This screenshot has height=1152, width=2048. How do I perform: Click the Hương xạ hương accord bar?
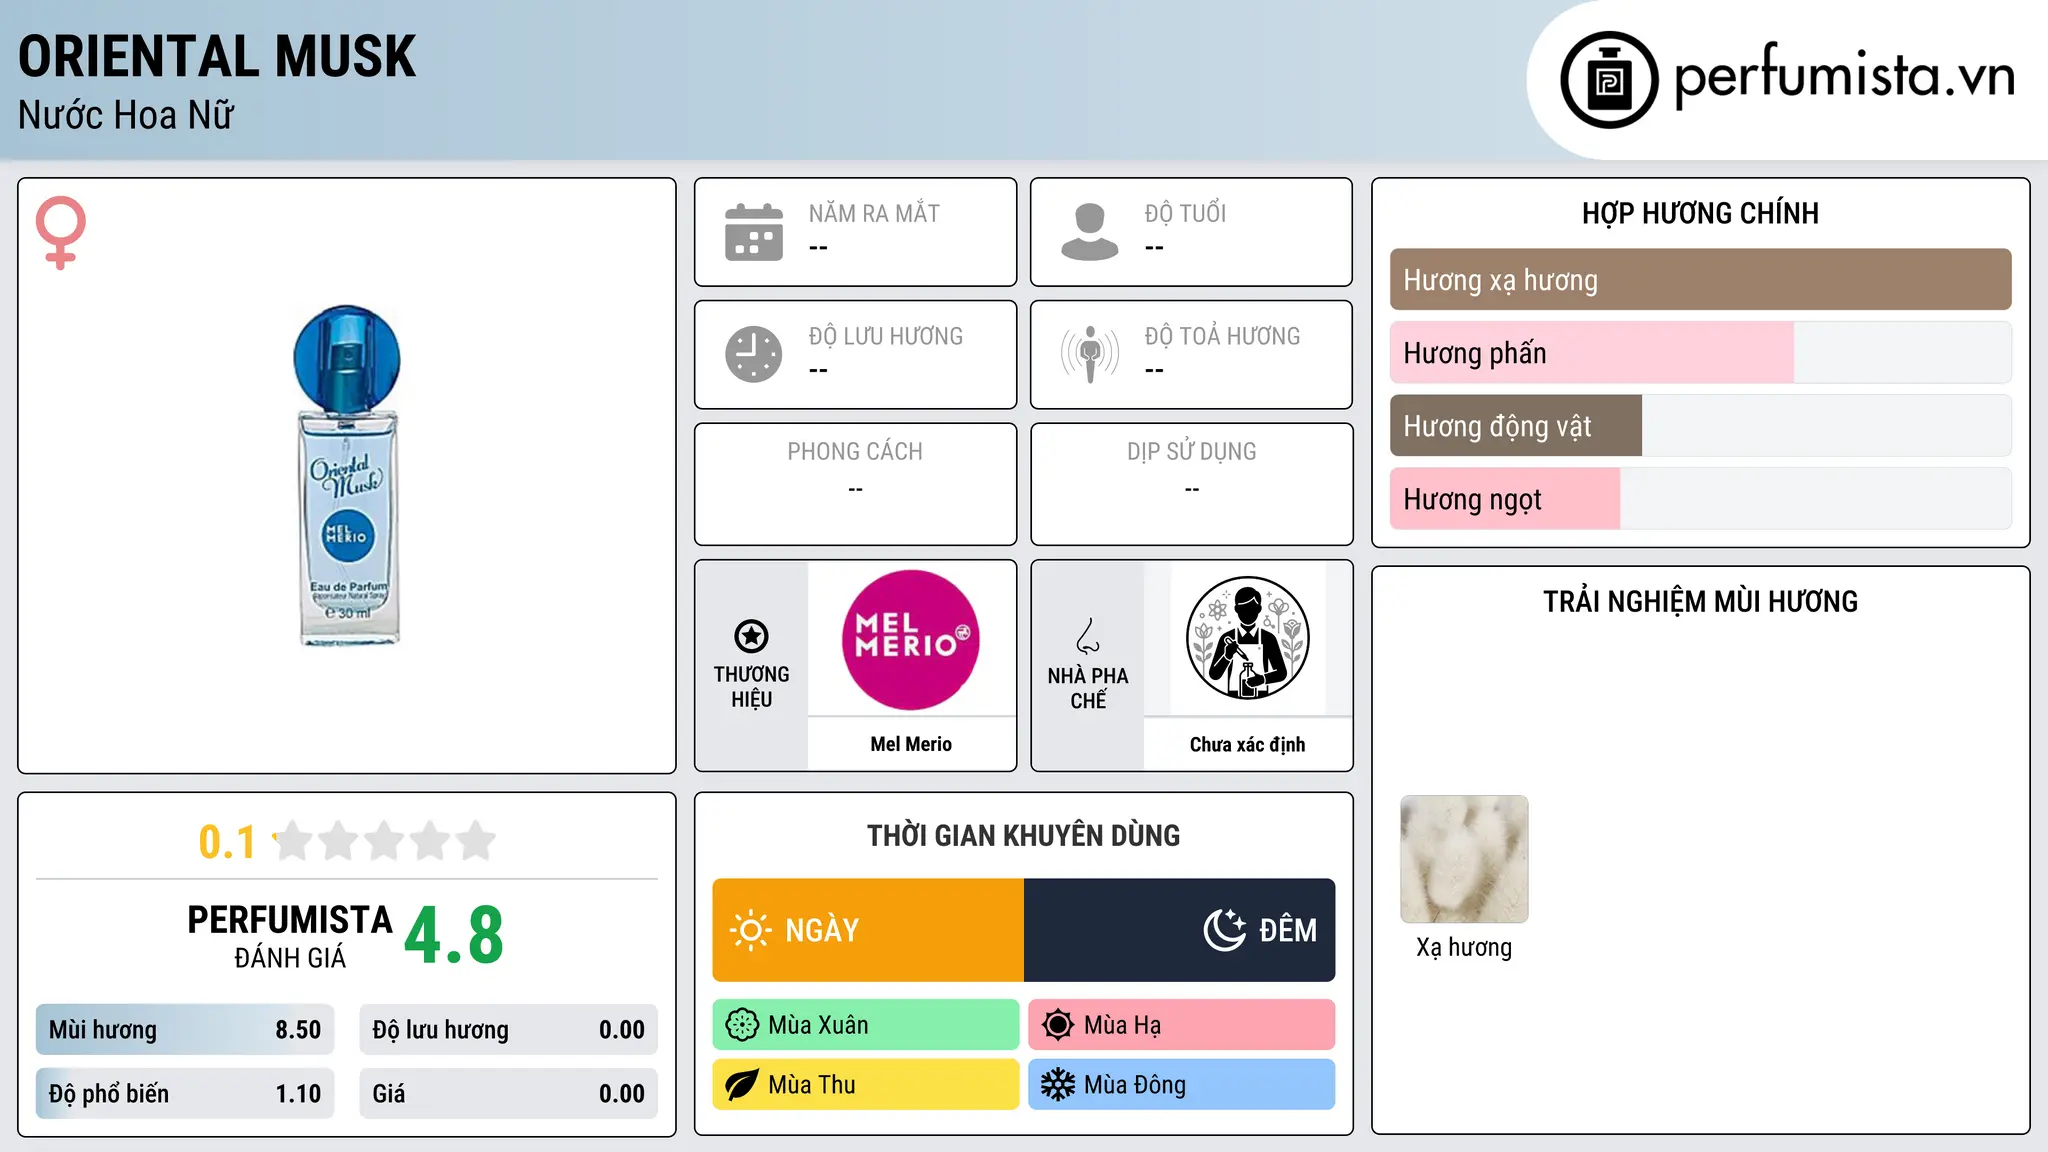[1701, 280]
